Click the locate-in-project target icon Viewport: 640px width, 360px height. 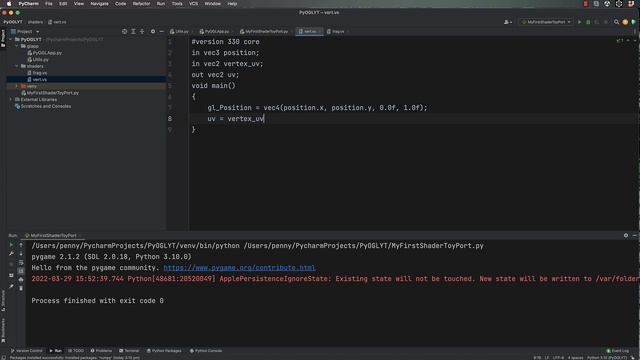(x=124, y=31)
